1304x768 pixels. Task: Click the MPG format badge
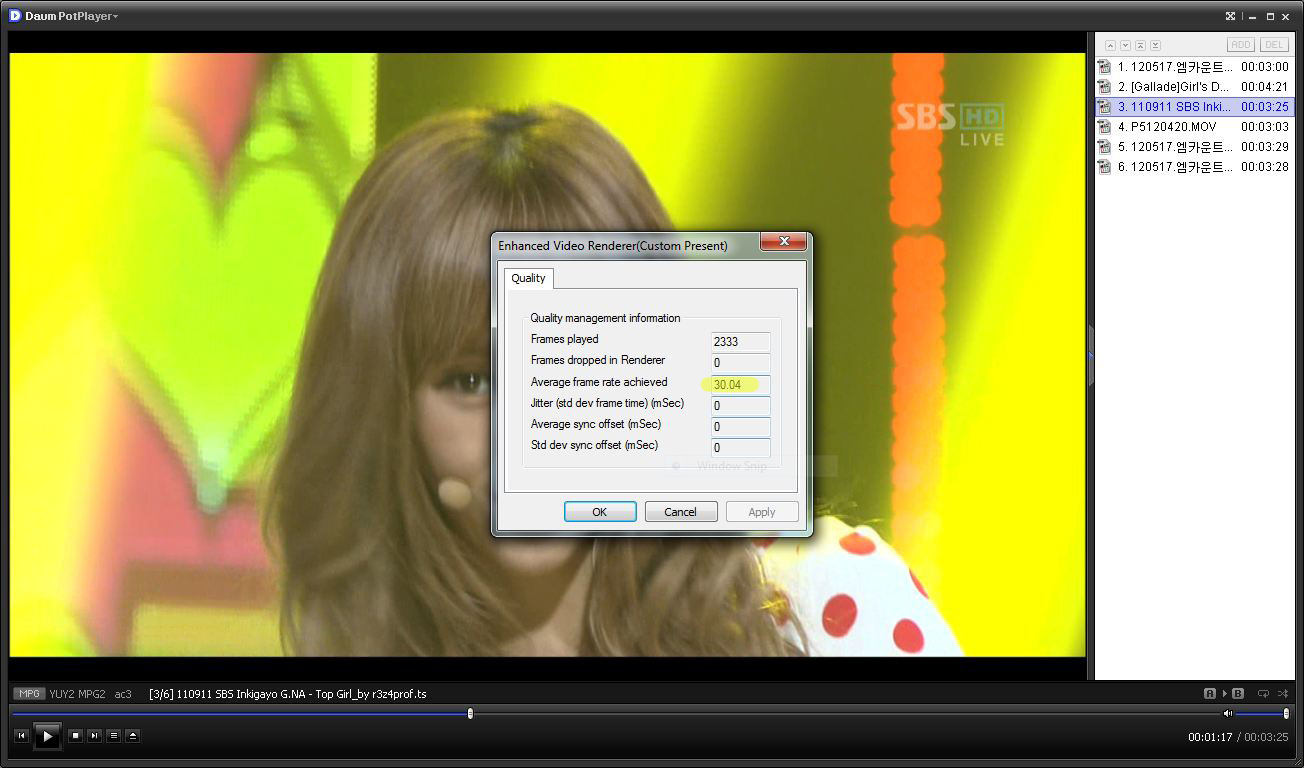29,693
